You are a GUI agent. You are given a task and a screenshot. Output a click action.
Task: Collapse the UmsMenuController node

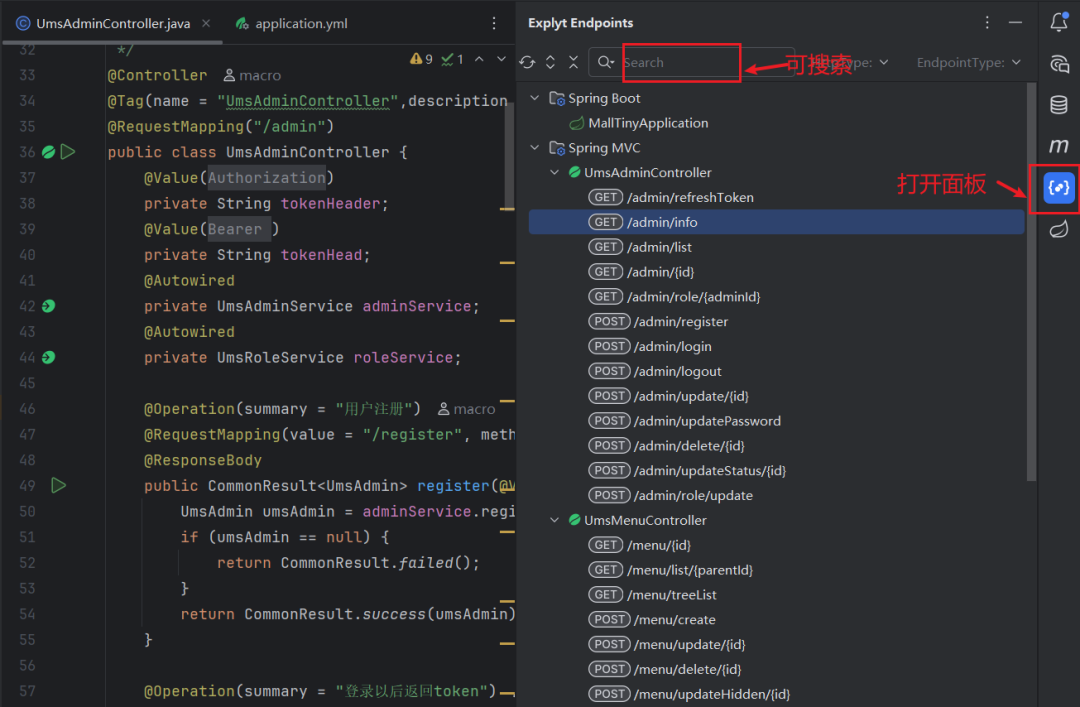(554, 520)
